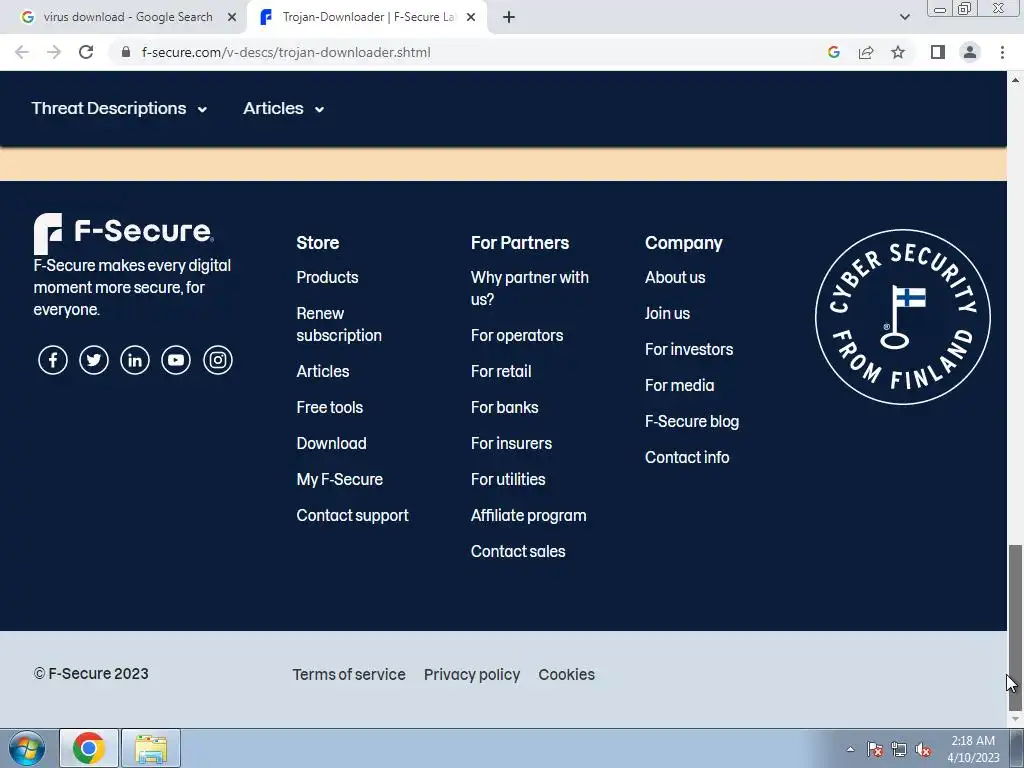Click the F-Secure logo in footer
The width and height of the screenshot is (1024, 768).
point(123,233)
